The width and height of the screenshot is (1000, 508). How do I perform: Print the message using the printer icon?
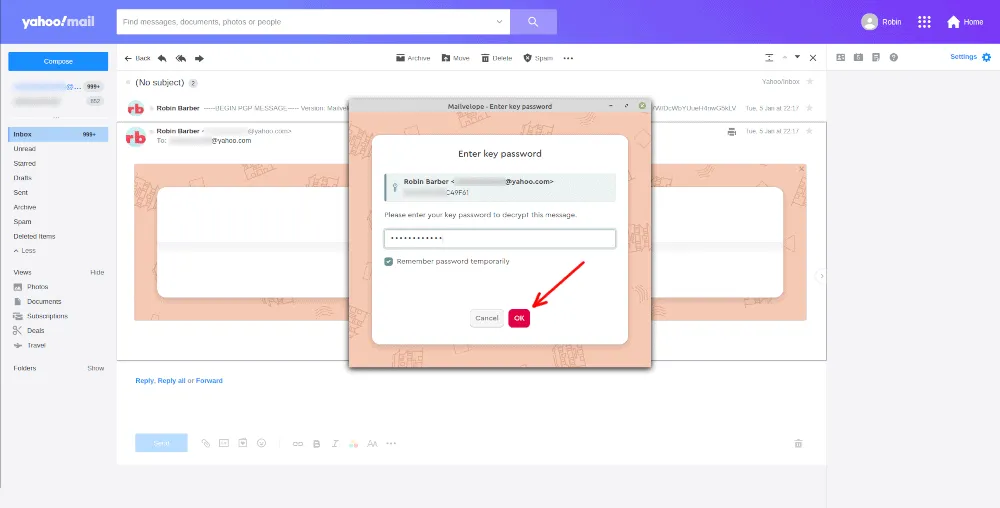pos(732,131)
